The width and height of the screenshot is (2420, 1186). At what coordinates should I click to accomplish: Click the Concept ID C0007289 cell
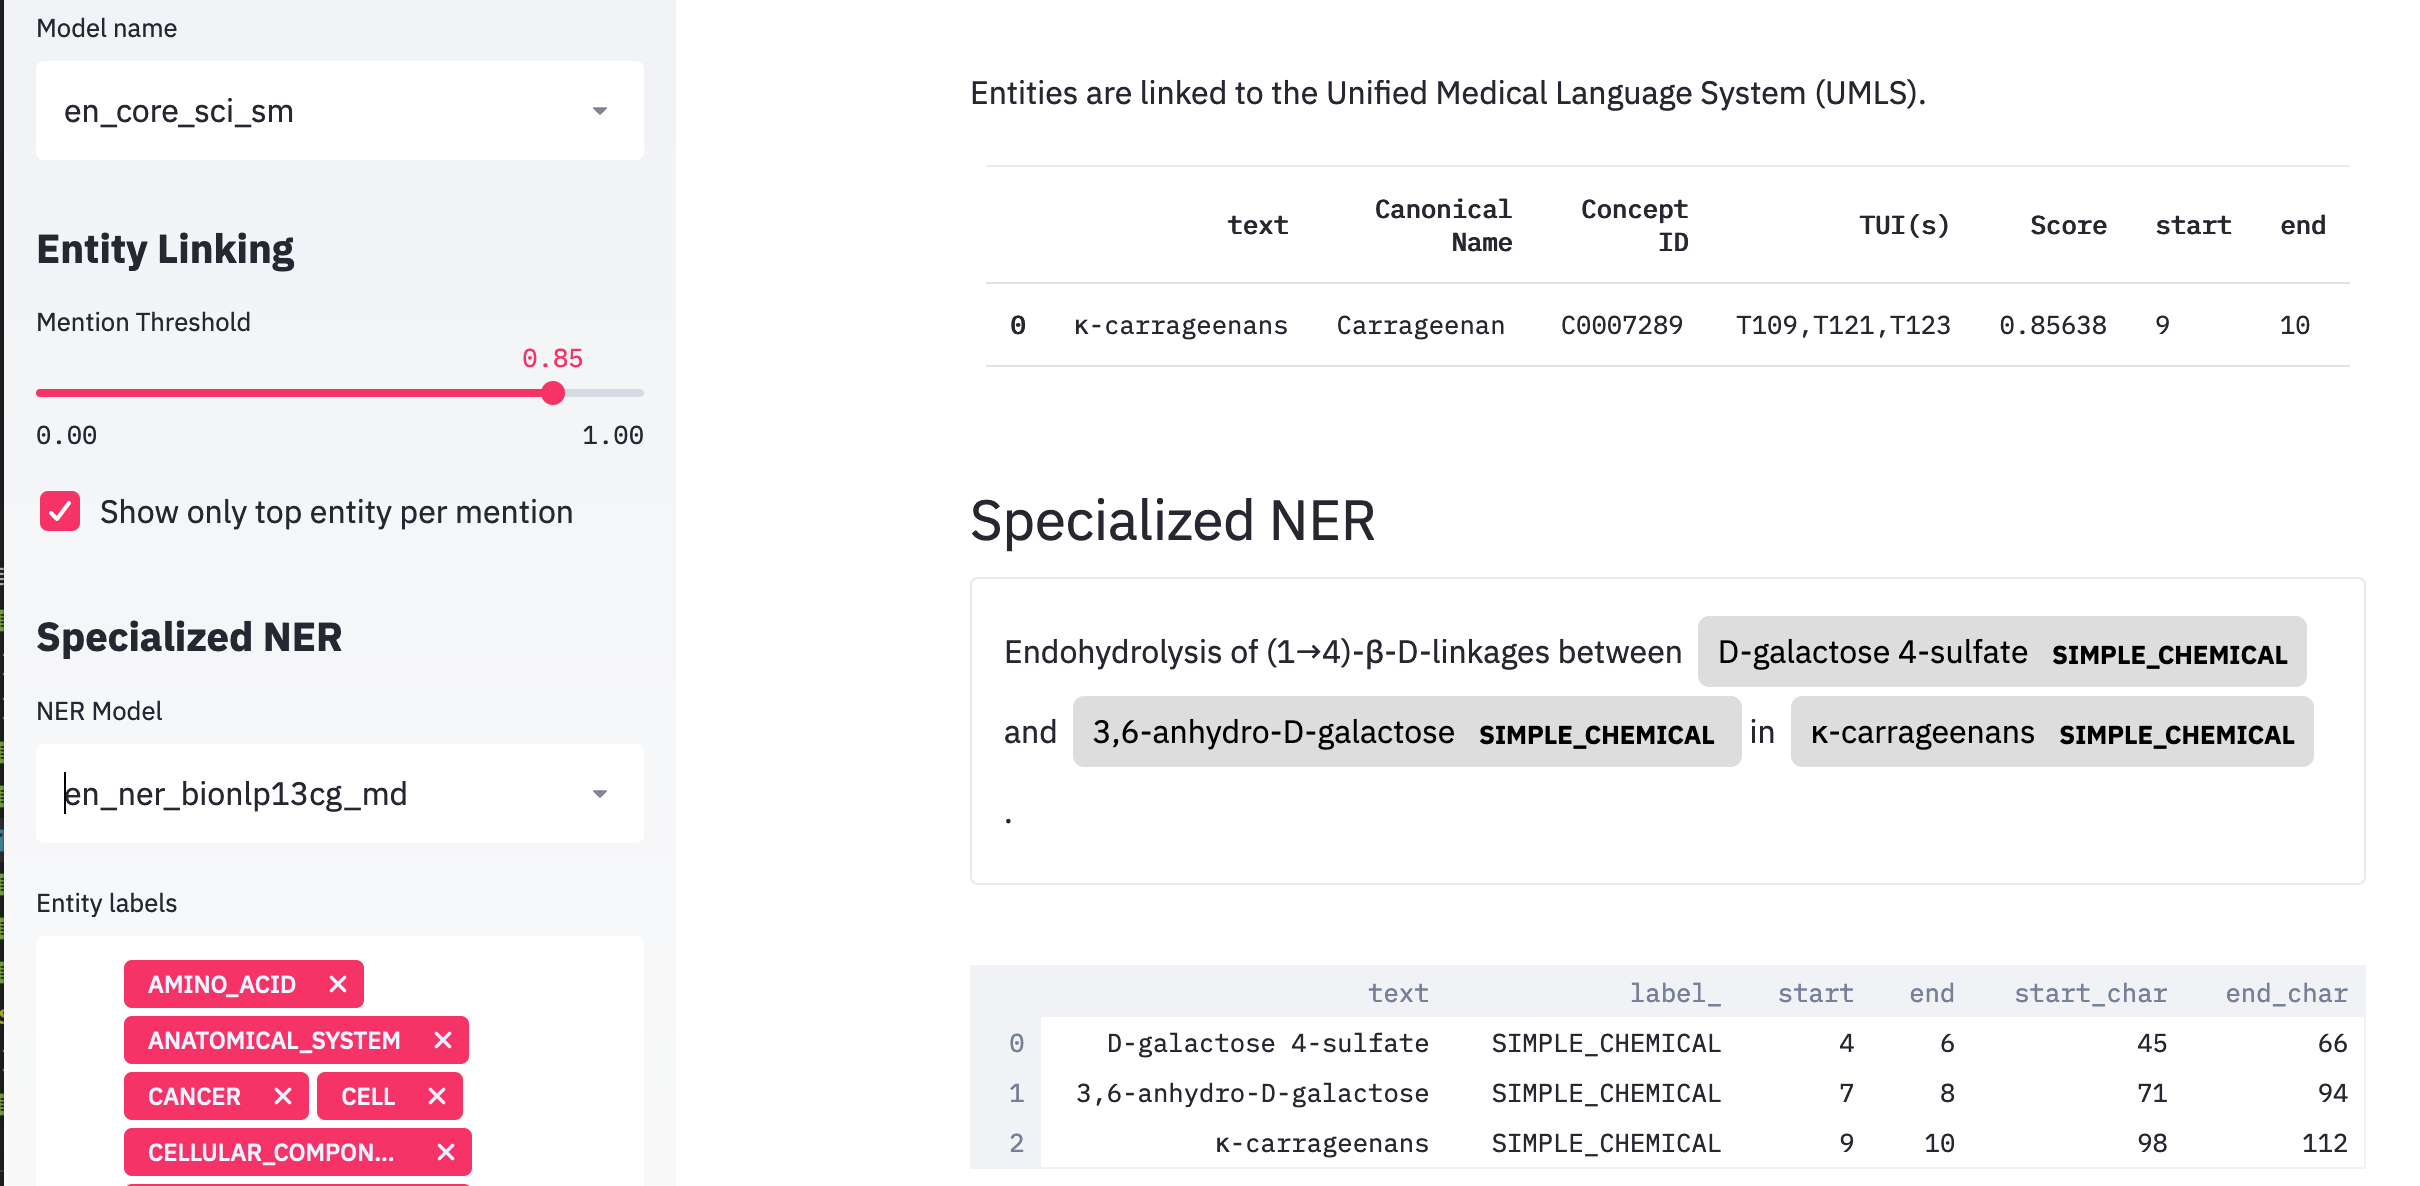[1623, 324]
